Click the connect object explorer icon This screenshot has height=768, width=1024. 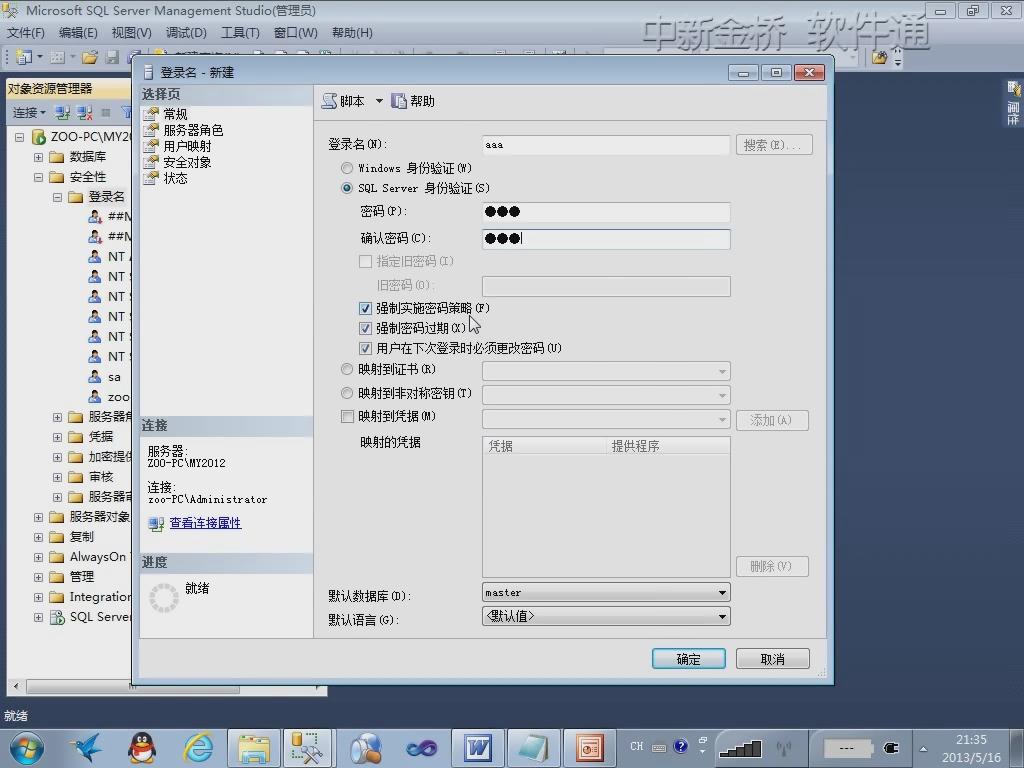(63, 113)
